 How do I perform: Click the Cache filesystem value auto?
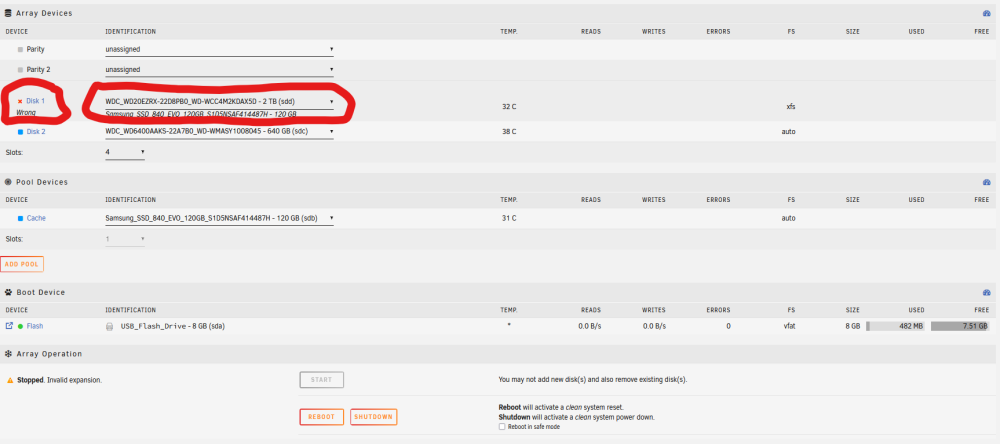pos(788,218)
